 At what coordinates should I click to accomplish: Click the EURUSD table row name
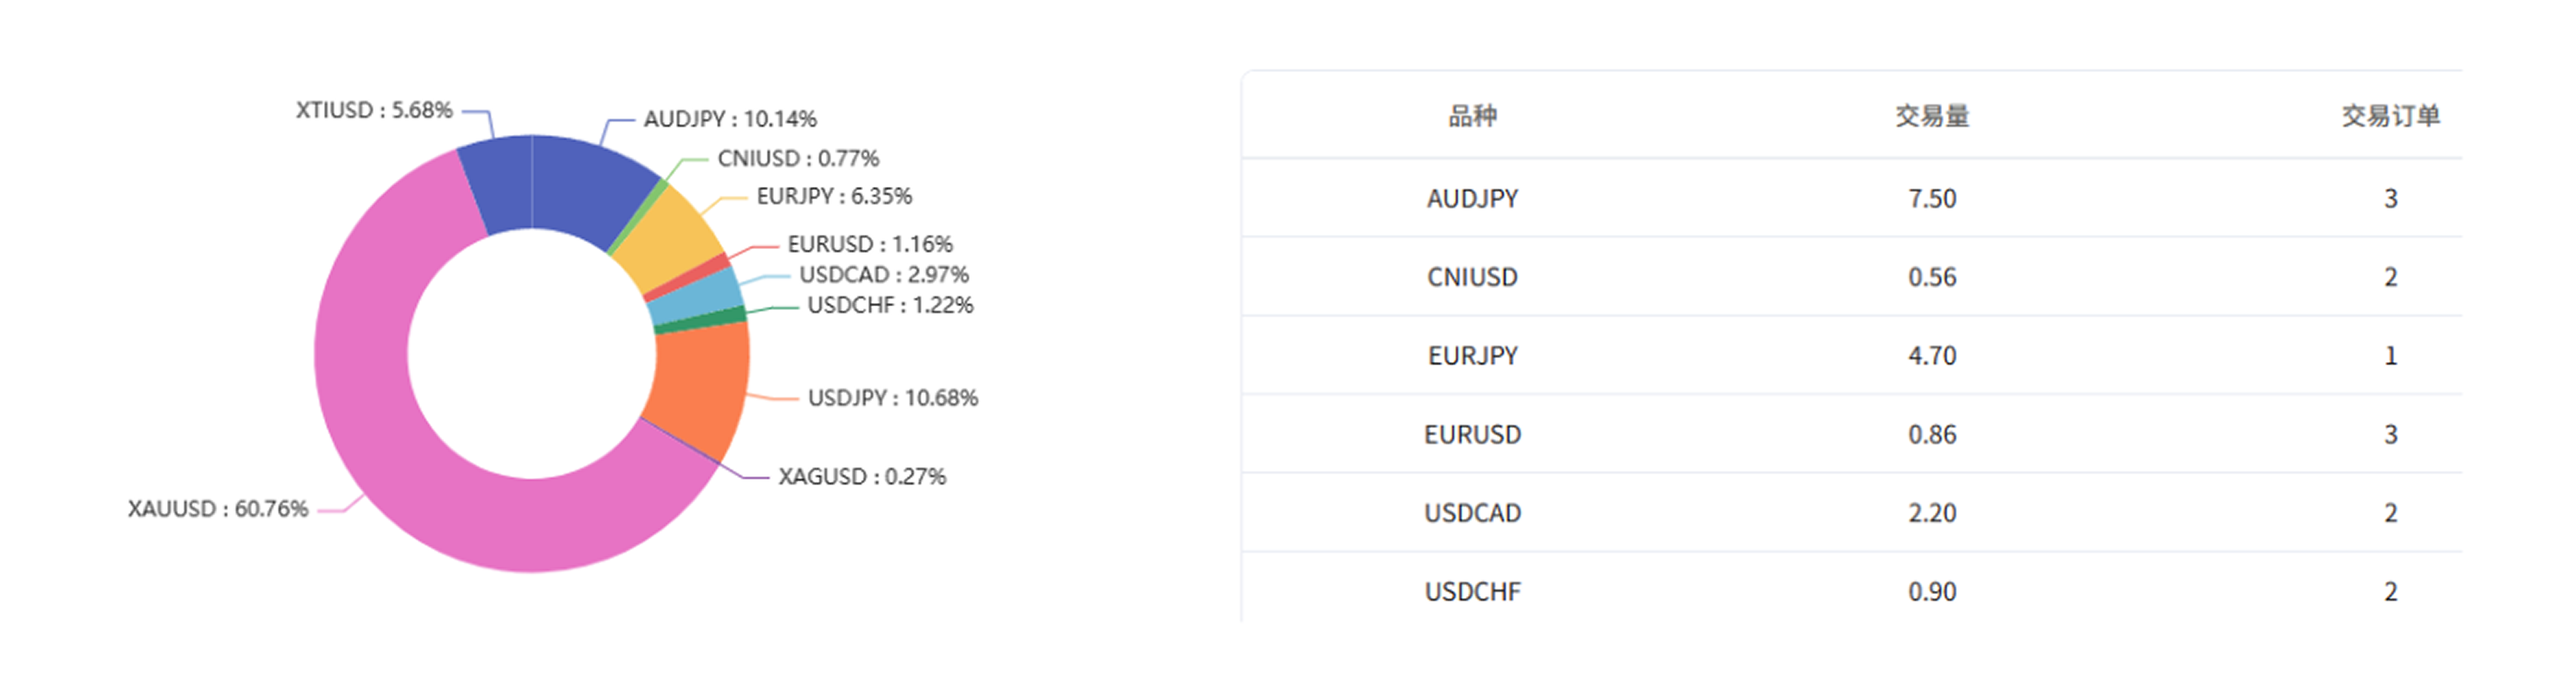tap(1472, 434)
